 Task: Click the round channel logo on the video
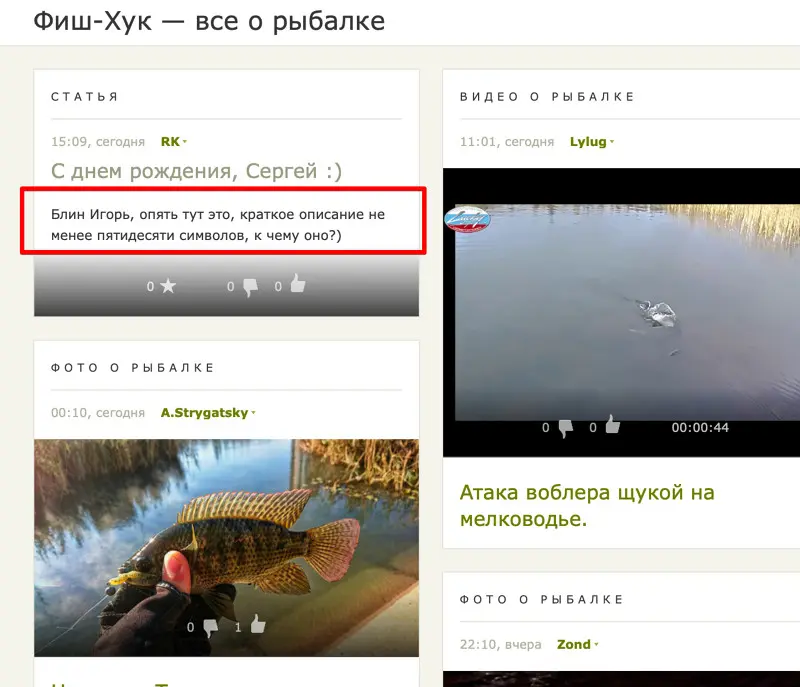(467, 219)
